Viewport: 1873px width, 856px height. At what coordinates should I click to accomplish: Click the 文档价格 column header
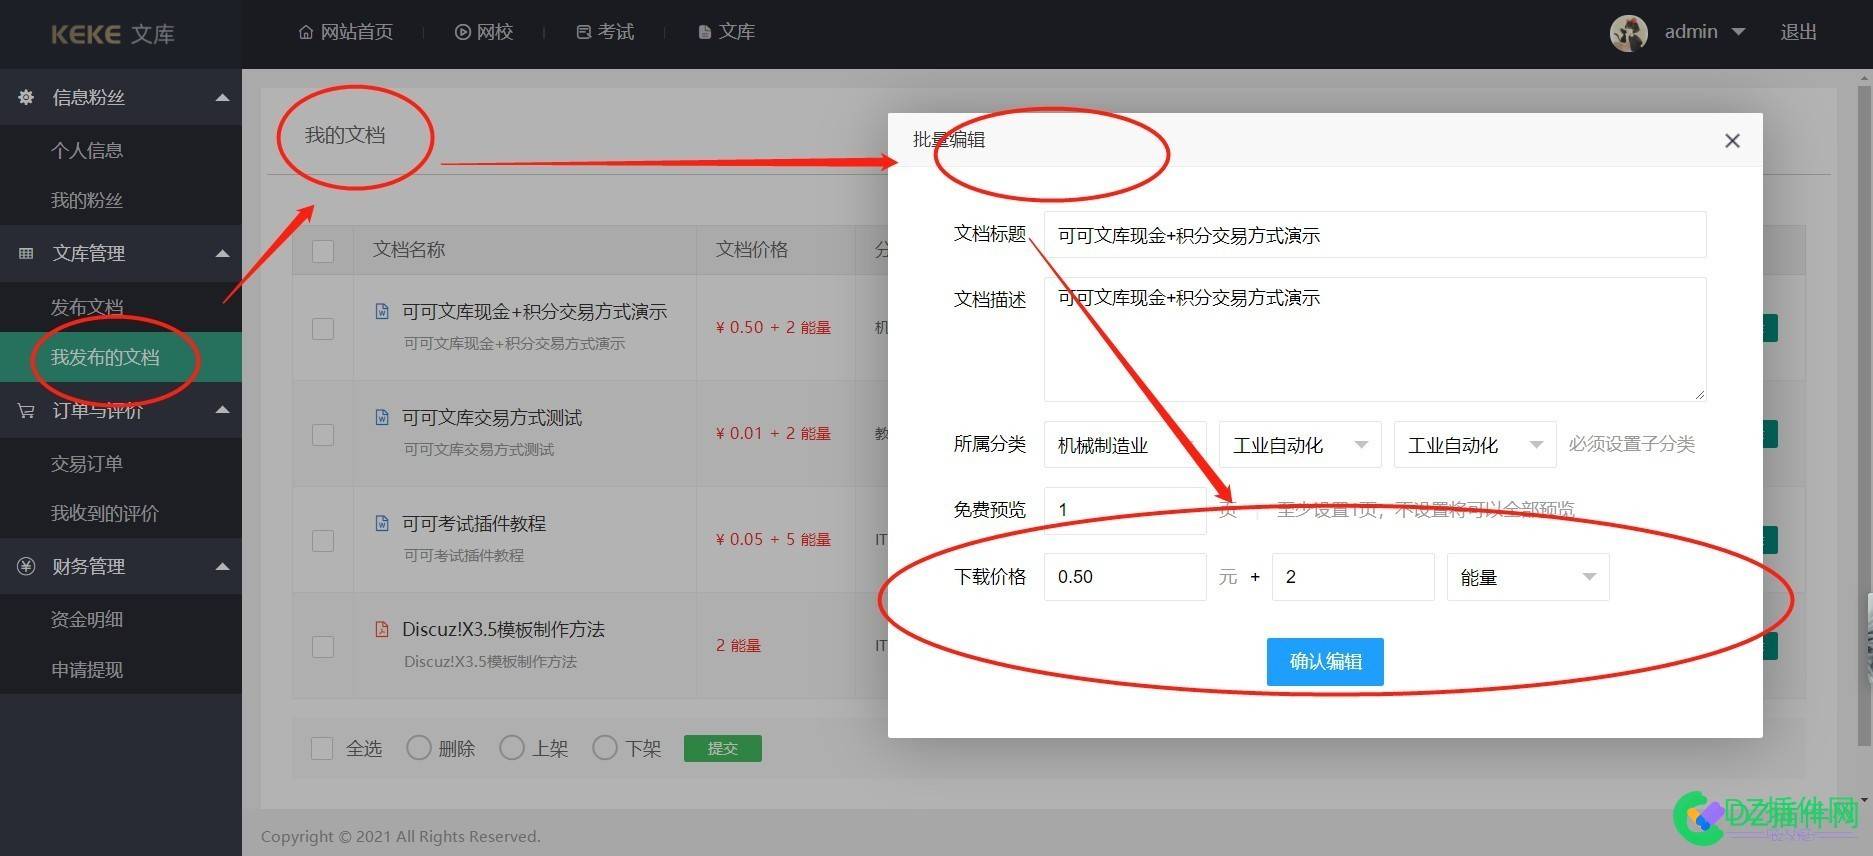[752, 250]
